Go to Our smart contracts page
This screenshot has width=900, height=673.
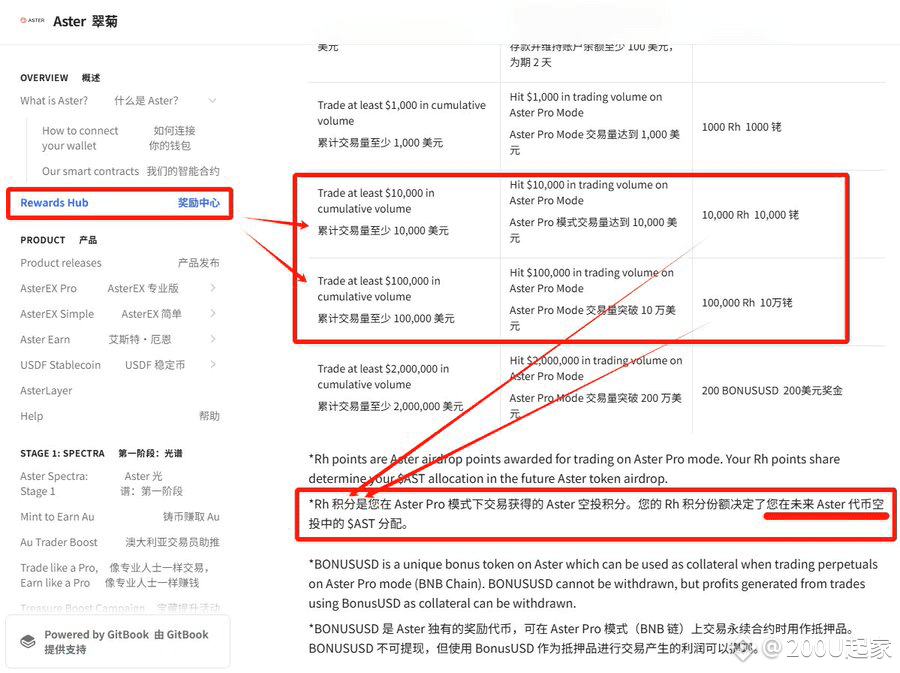(90, 171)
